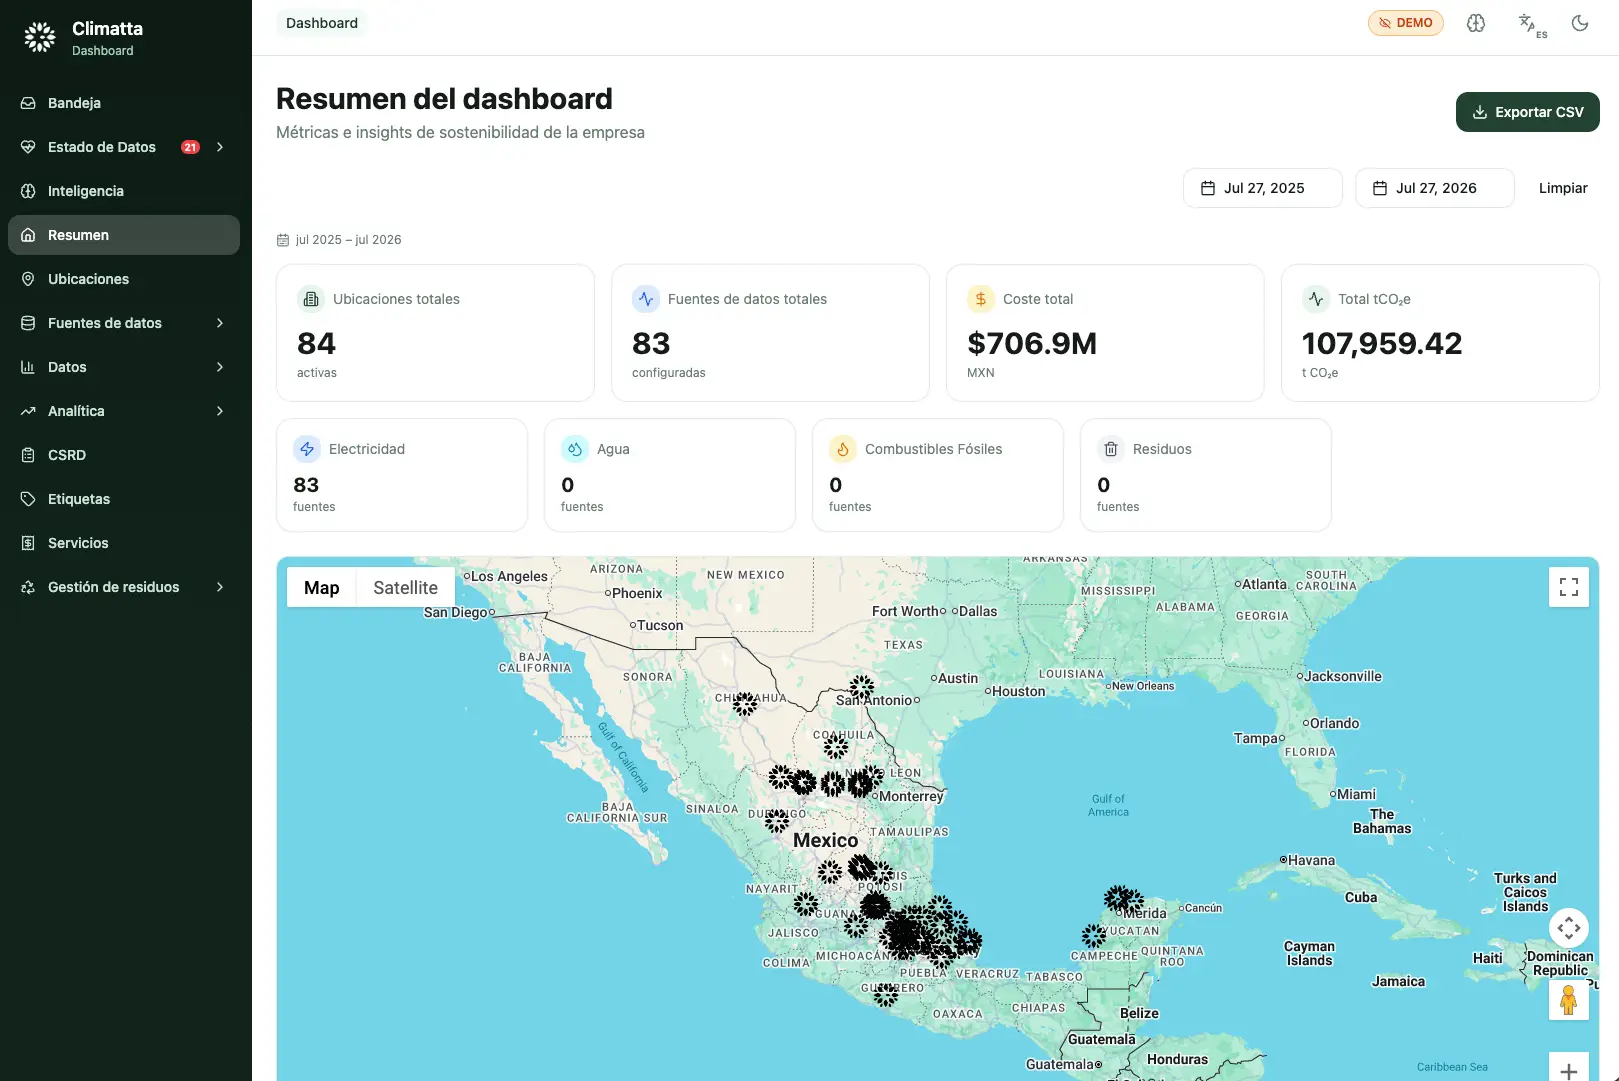Click the Ubicaciones pin icon
Image resolution: width=1619 pixels, height=1081 pixels.
coord(28,279)
